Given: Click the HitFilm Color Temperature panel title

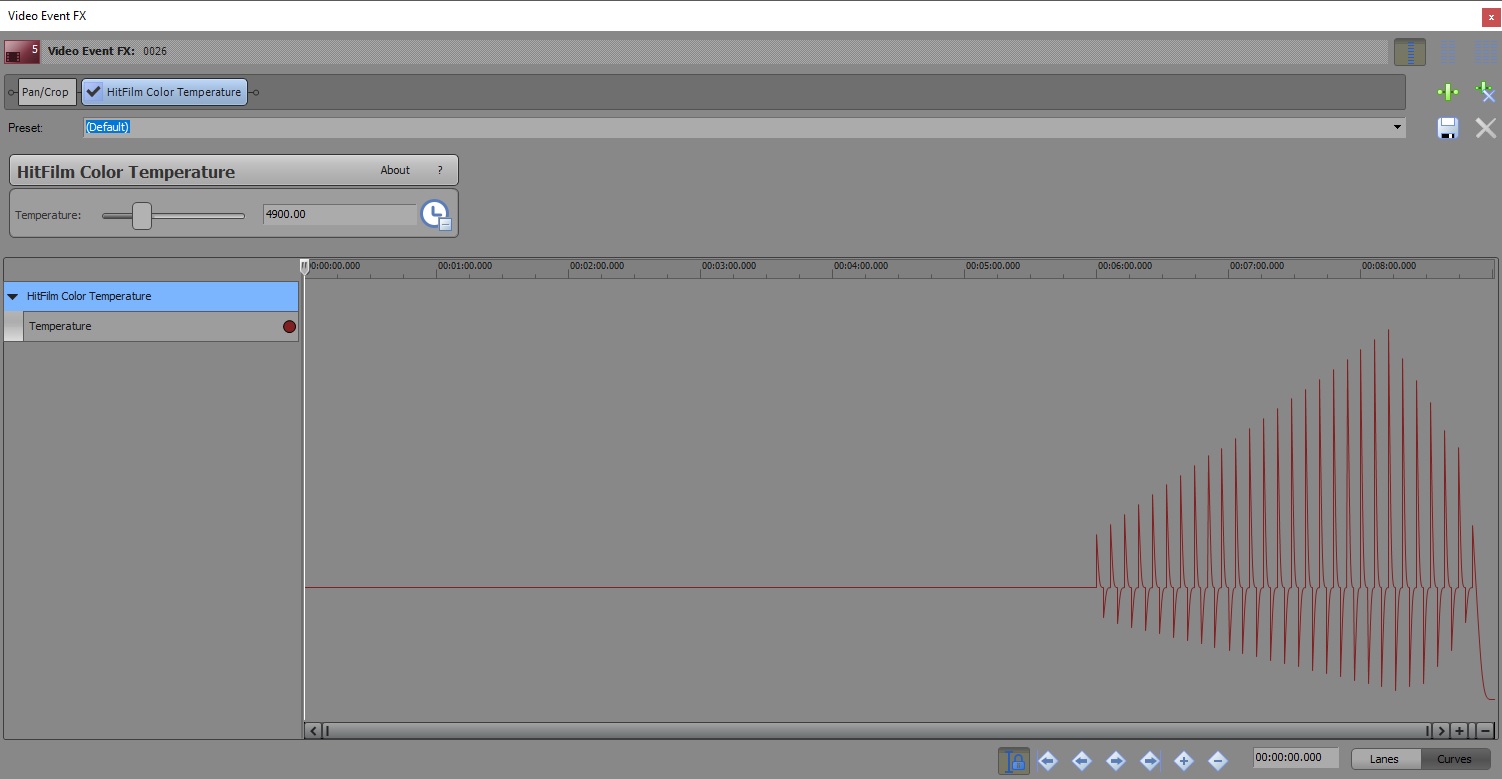Looking at the screenshot, I should [x=126, y=172].
